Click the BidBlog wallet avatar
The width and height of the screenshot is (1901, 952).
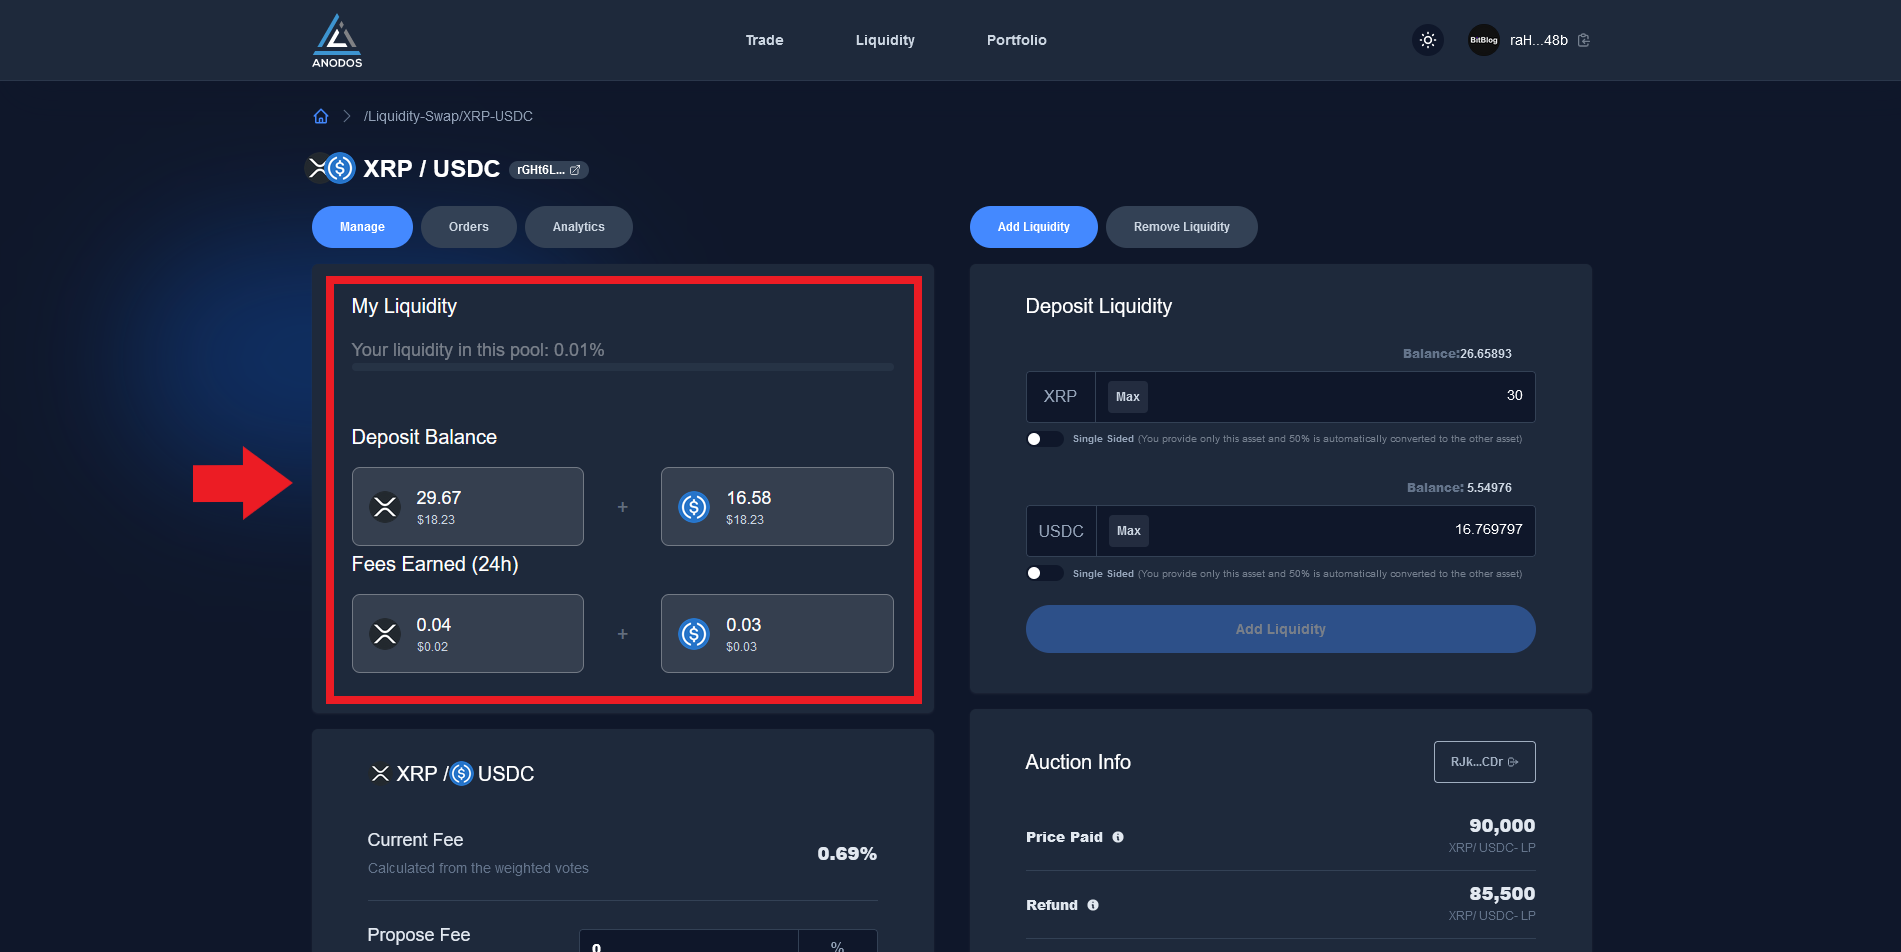(x=1483, y=40)
